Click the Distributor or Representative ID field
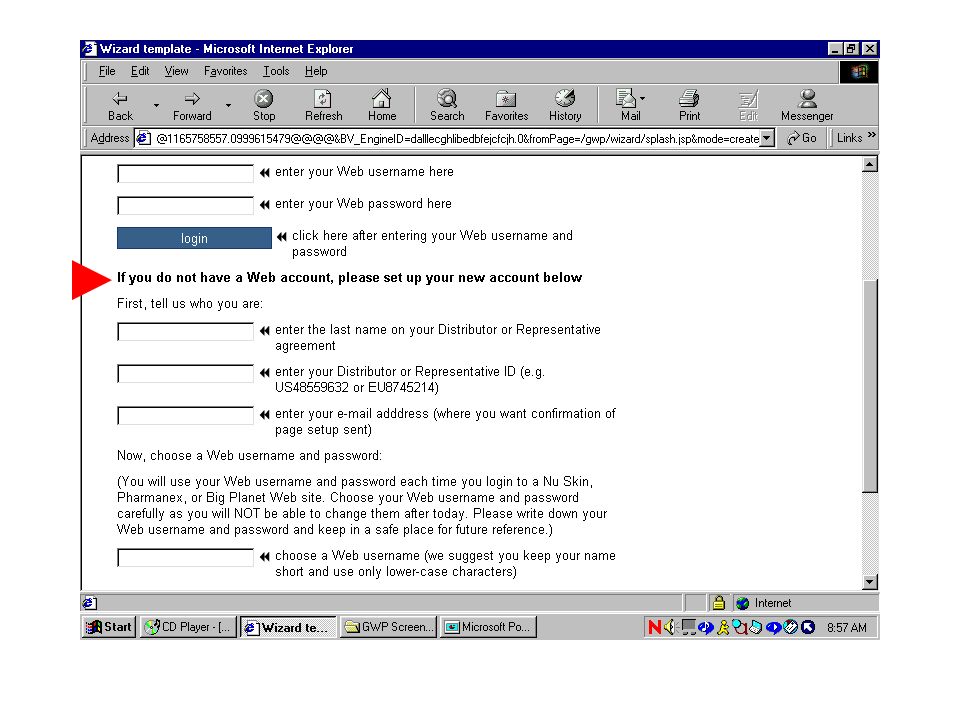The height and width of the screenshot is (720, 960). pos(185,373)
